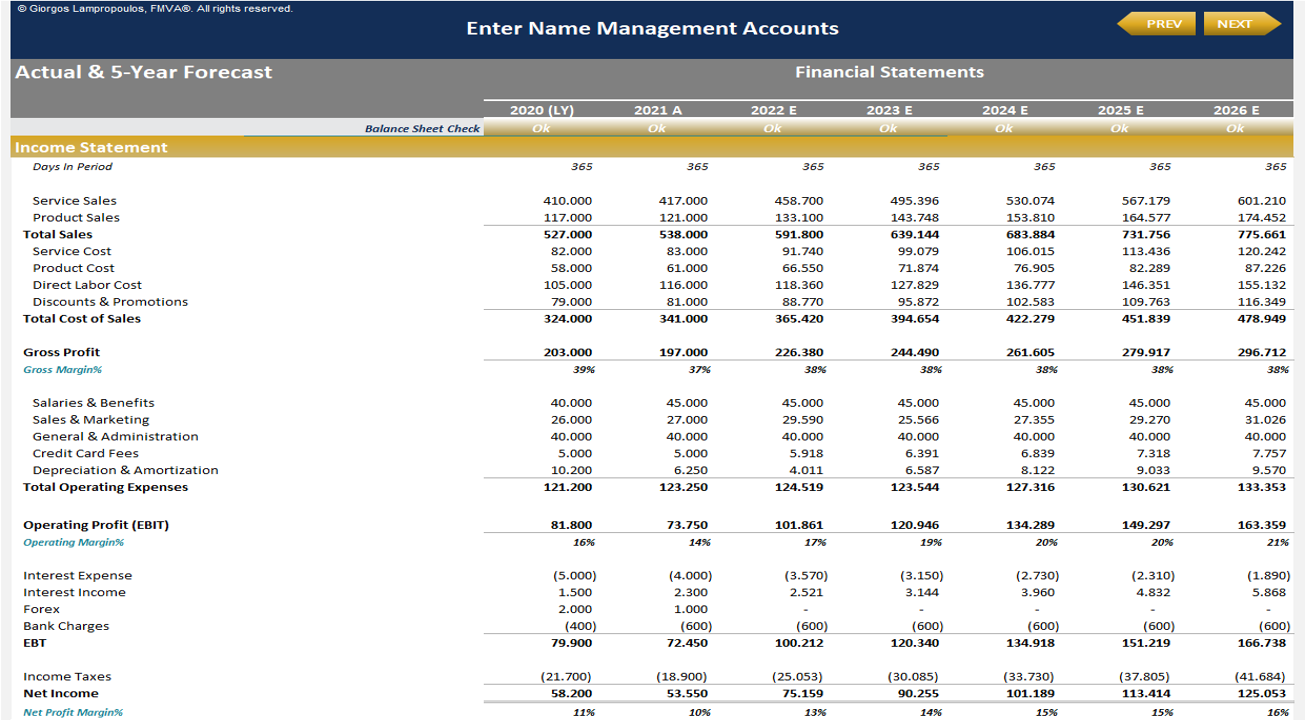Select the 2025 E column header
The height and width of the screenshot is (720, 1305).
coord(1120,110)
